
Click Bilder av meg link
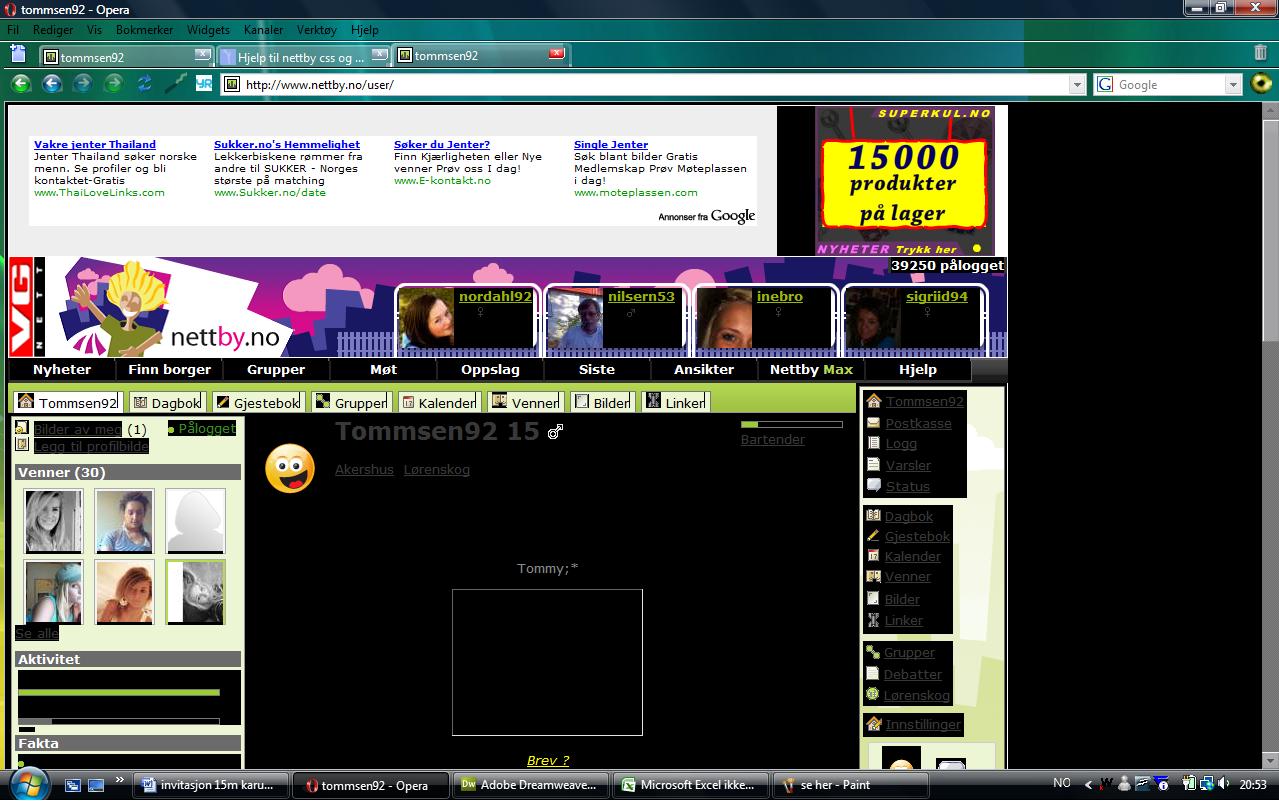78,429
